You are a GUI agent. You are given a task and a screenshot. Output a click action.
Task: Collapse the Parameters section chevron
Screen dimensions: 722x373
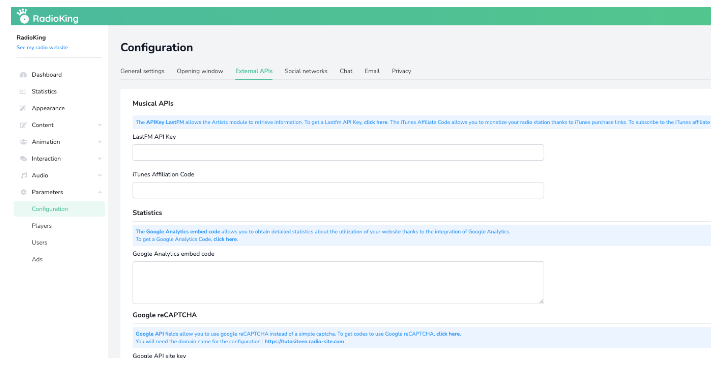click(x=99, y=192)
